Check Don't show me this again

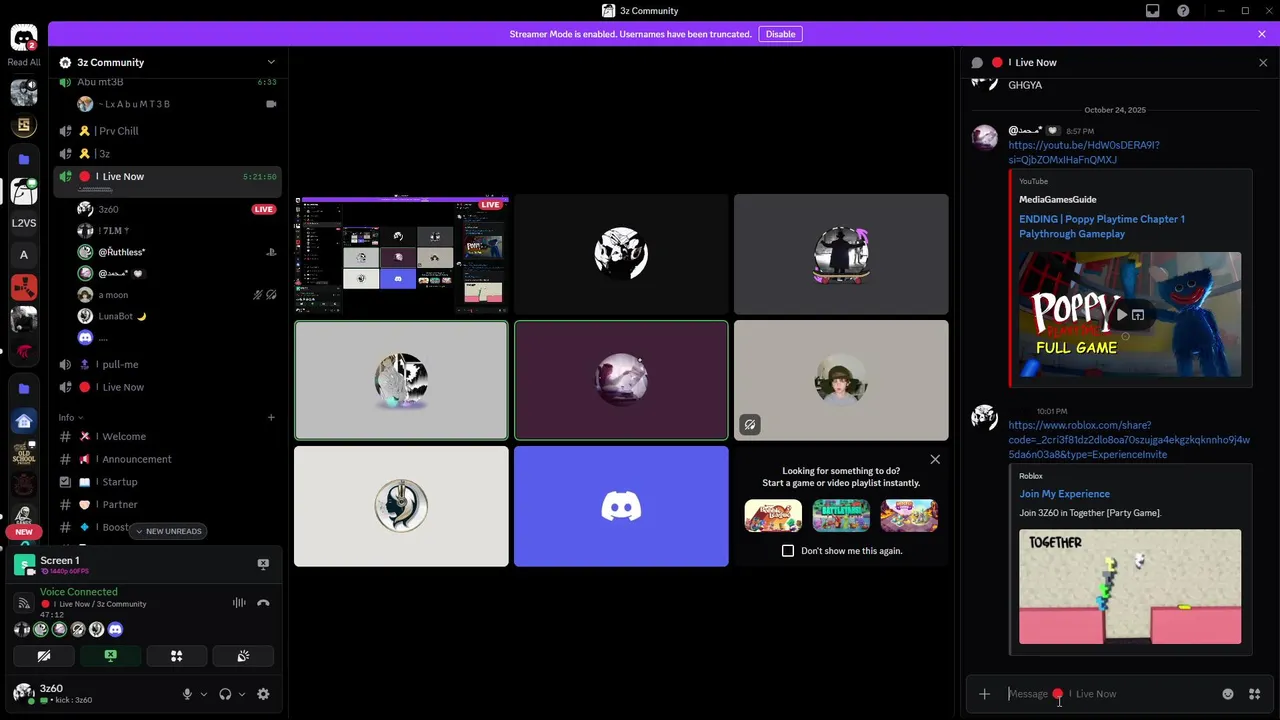(x=788, y=551)
